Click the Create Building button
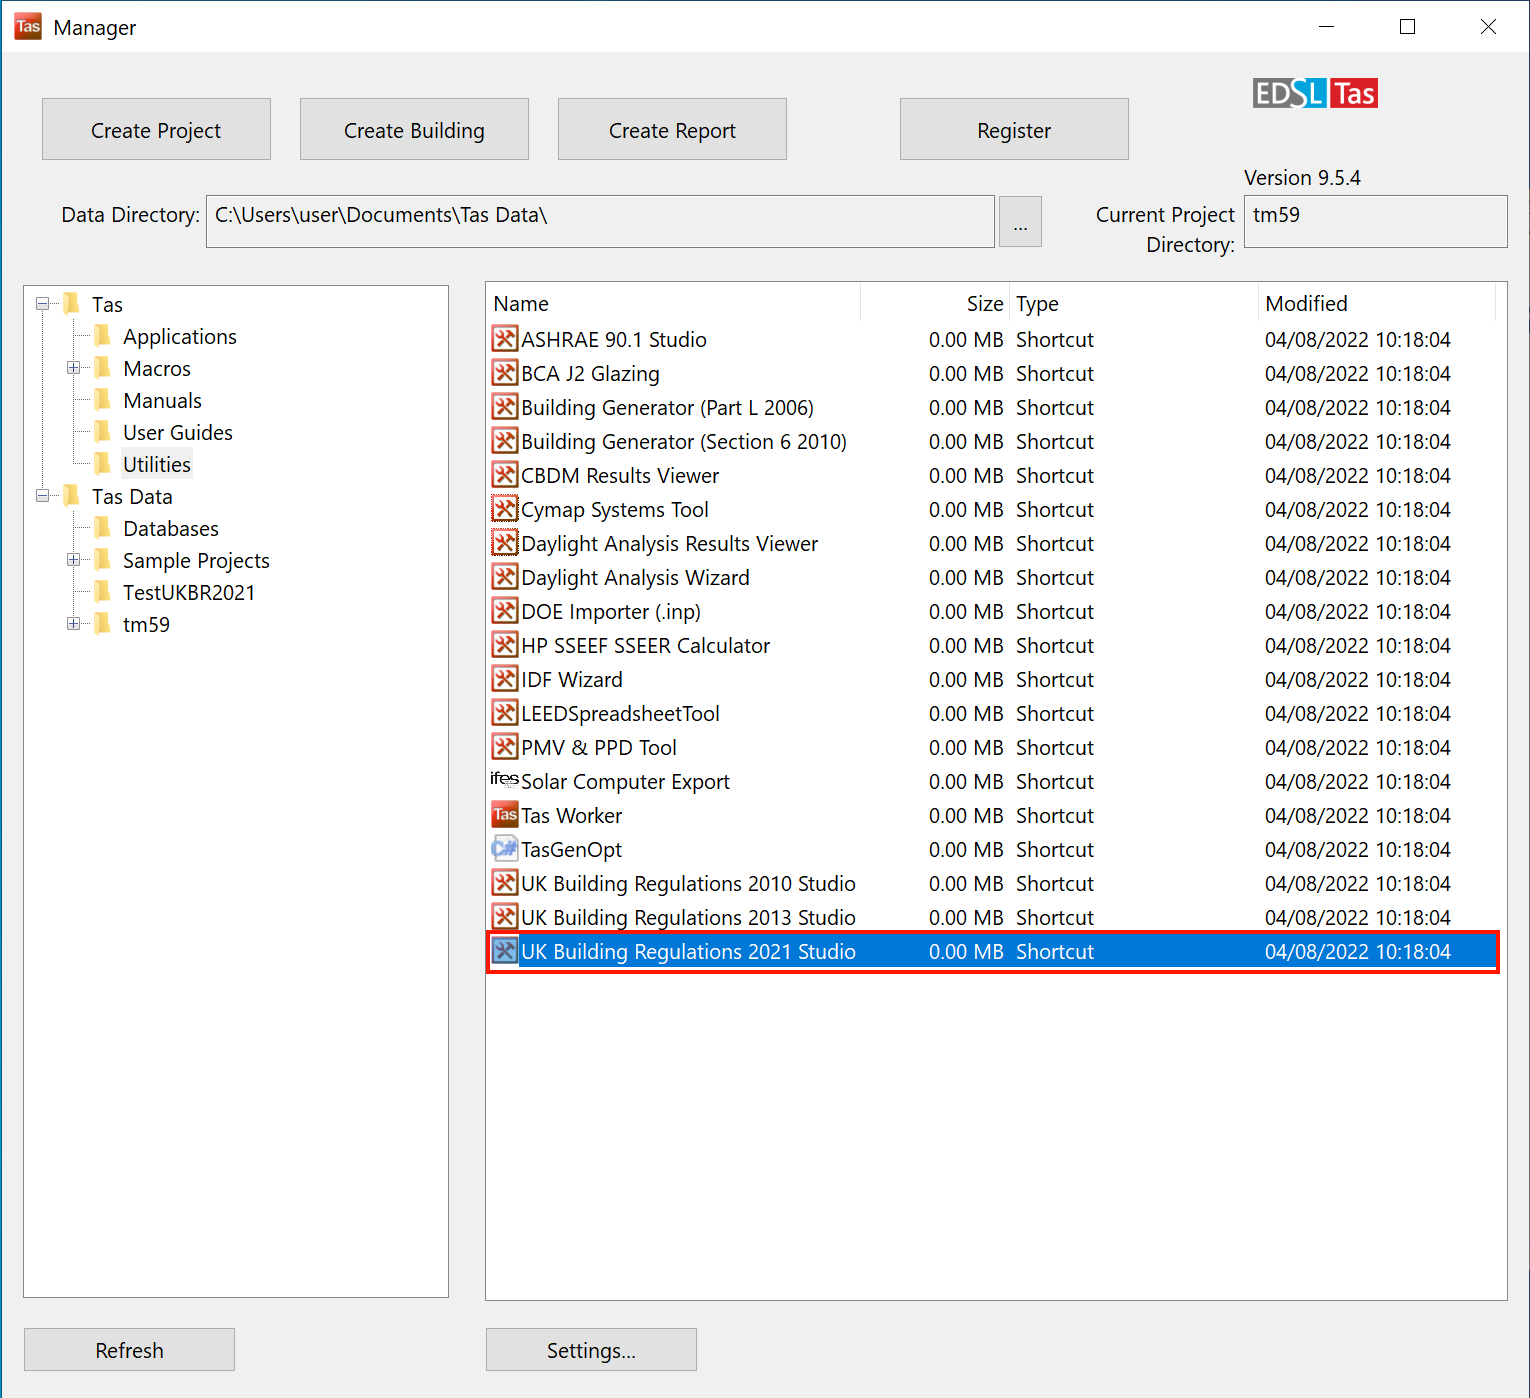The width and height of the screenshot is (1530, 1398). click(x=414, y=129)
